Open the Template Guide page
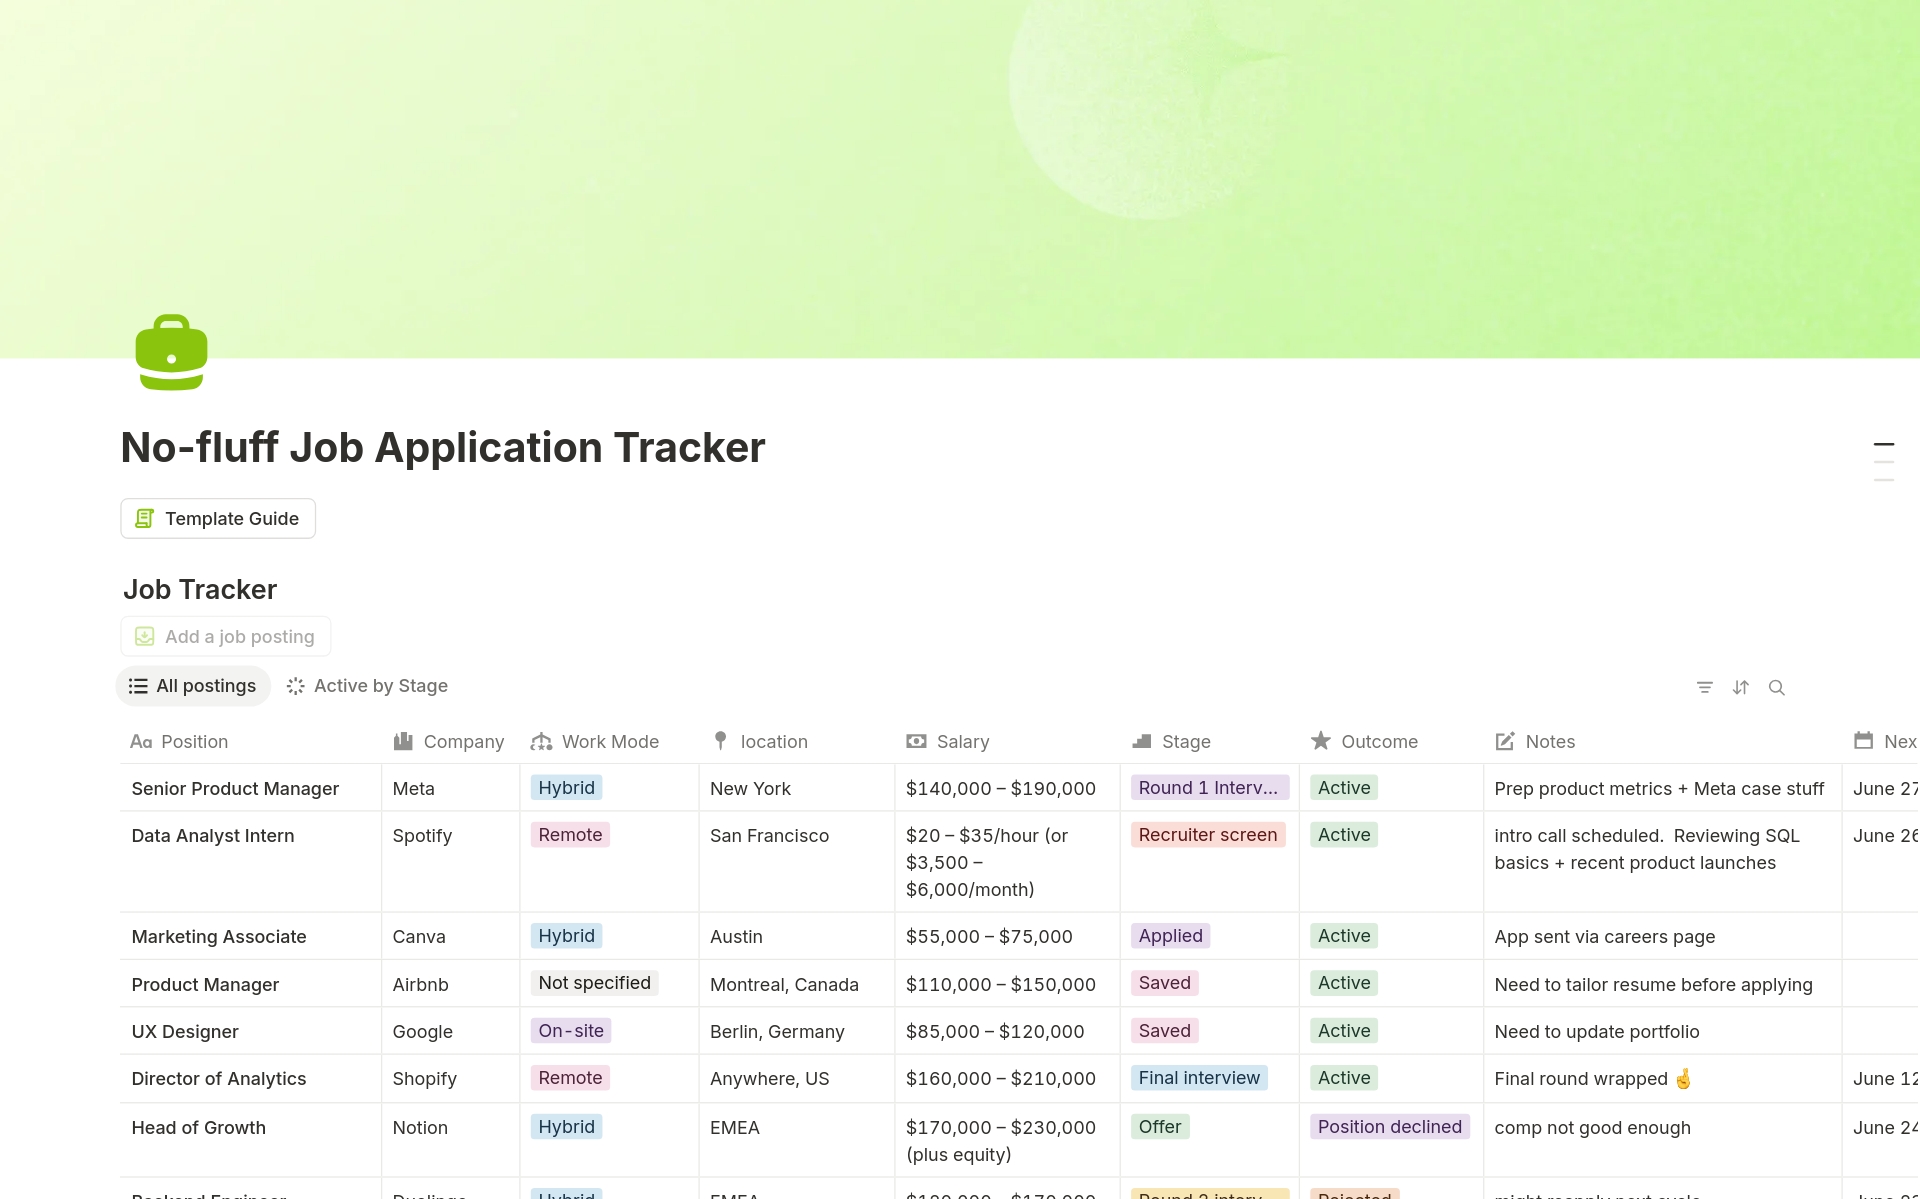The image size is (1920, 1199). (x=218, y=518)
